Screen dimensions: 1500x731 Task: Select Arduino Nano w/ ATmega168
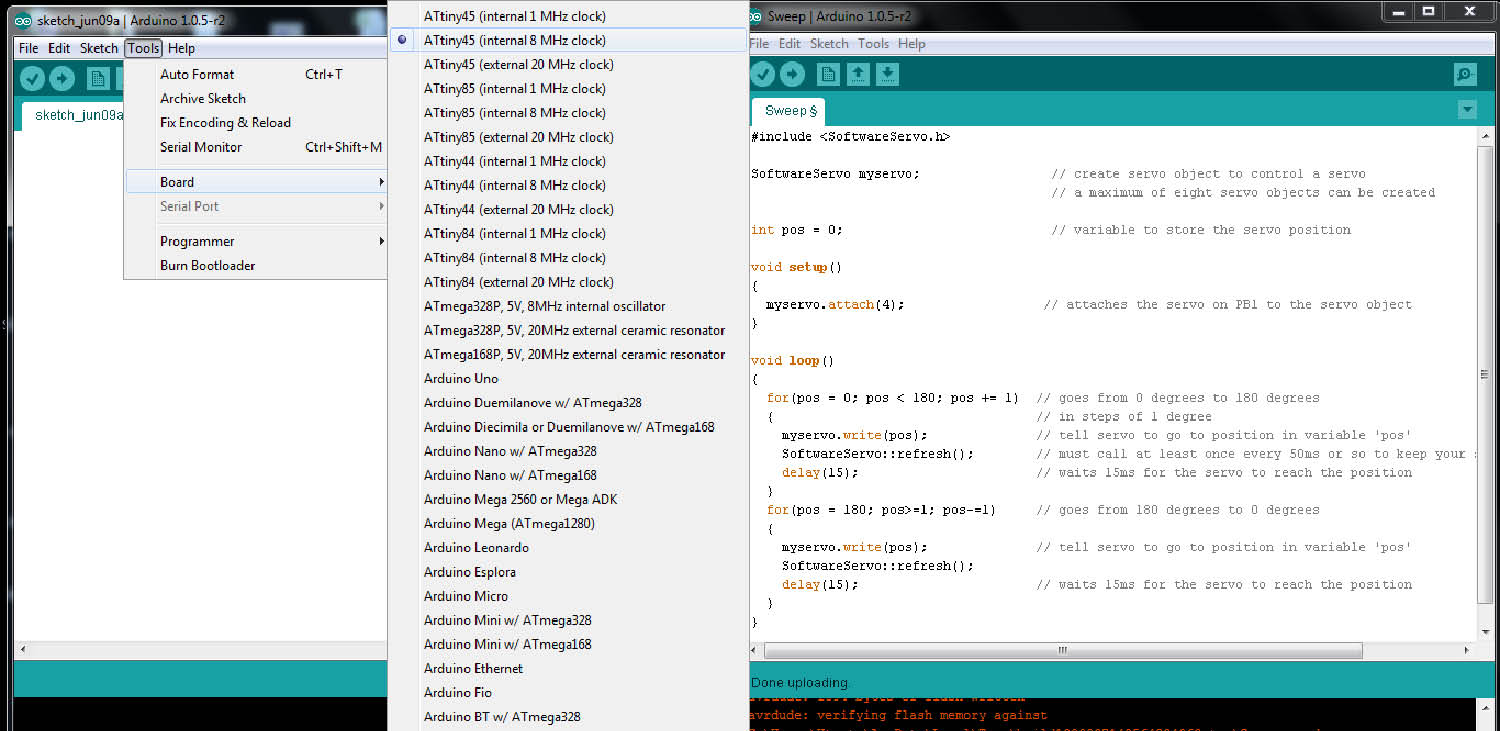(568, 475)
